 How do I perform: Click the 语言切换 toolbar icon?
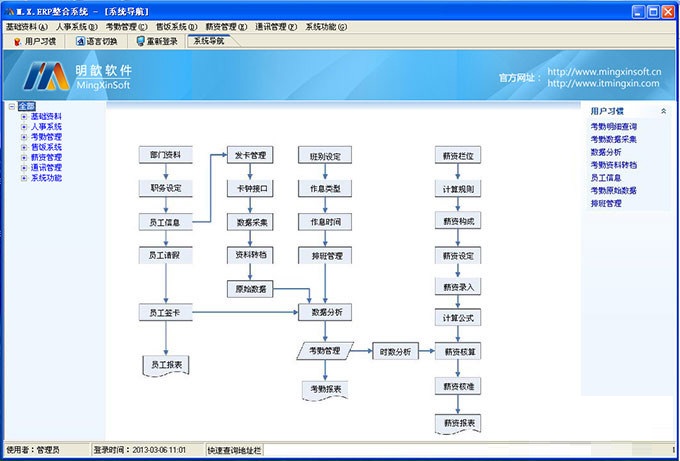[x=80, y=42]
